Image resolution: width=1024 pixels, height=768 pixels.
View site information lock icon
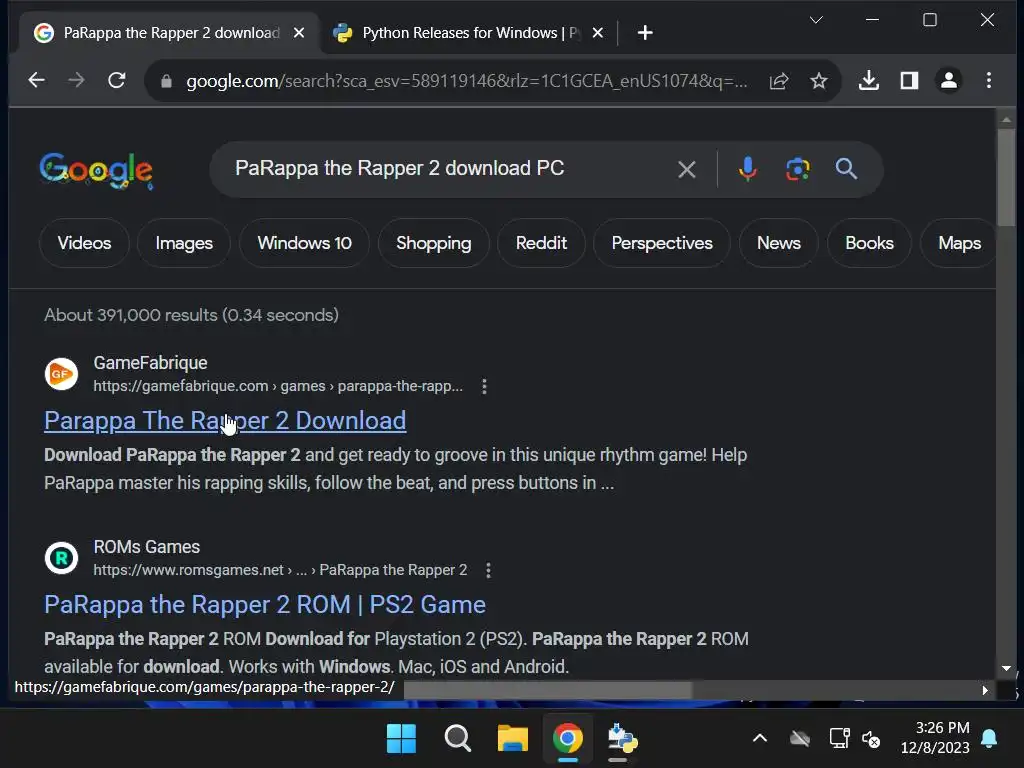(166, 81)
